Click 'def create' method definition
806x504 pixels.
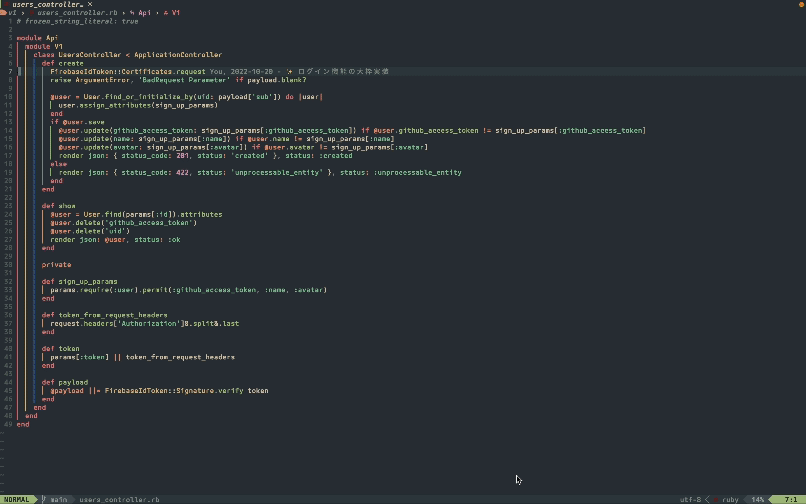pos(62,63)
